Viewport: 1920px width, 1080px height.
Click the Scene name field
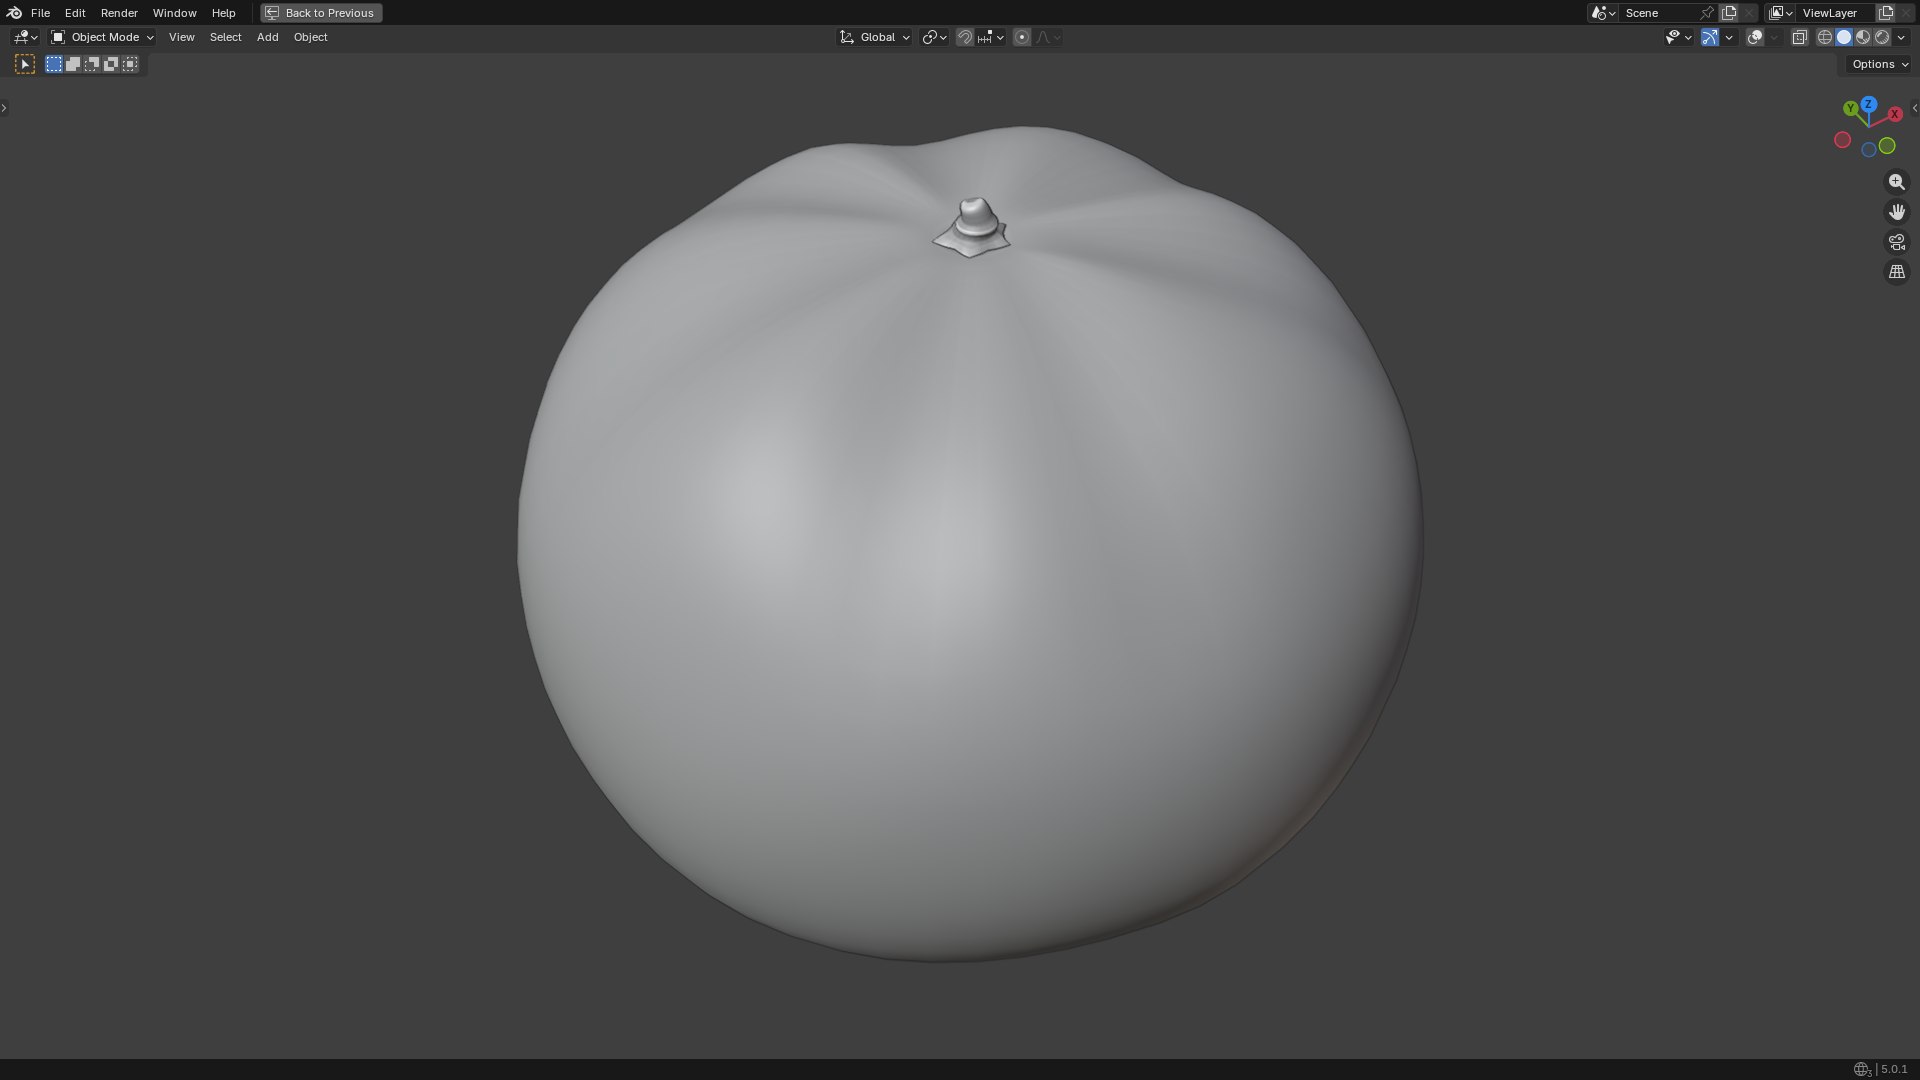click(1658, 13)
